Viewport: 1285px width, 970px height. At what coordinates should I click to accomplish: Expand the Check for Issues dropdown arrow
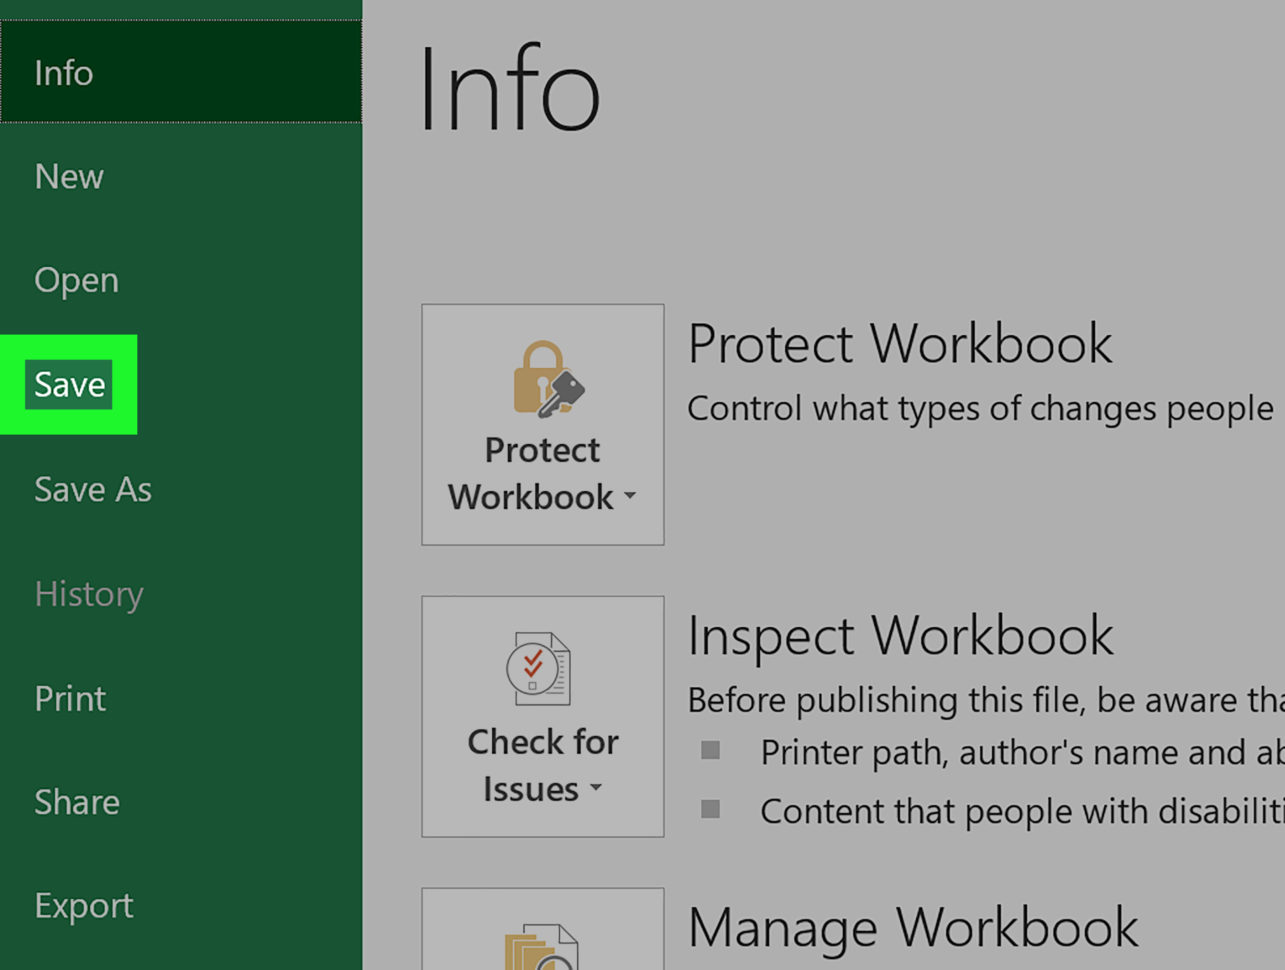(598, 790)
